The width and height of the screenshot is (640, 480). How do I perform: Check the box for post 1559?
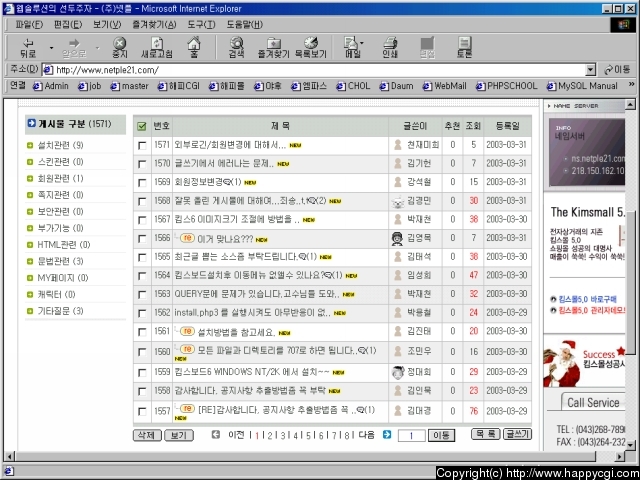(x=142, y=373)
